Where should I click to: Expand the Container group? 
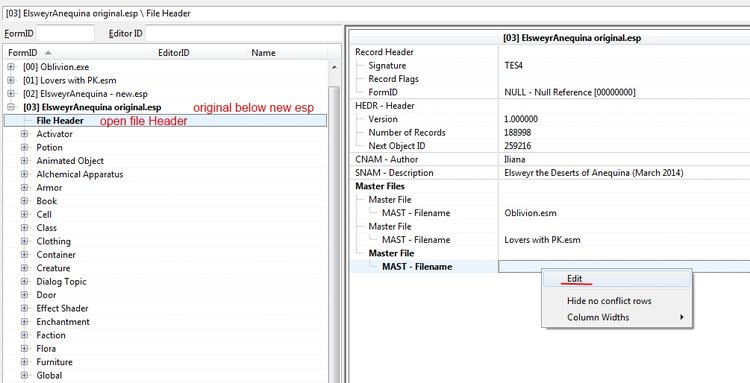coord(24,254)
